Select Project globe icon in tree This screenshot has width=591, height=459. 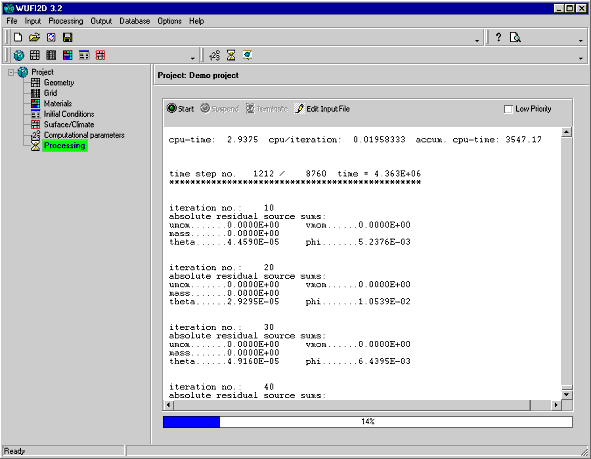[x=23, y=72]
